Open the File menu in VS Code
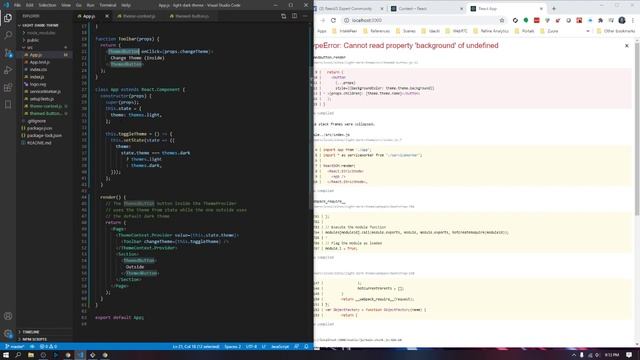 tap(17, 5)
